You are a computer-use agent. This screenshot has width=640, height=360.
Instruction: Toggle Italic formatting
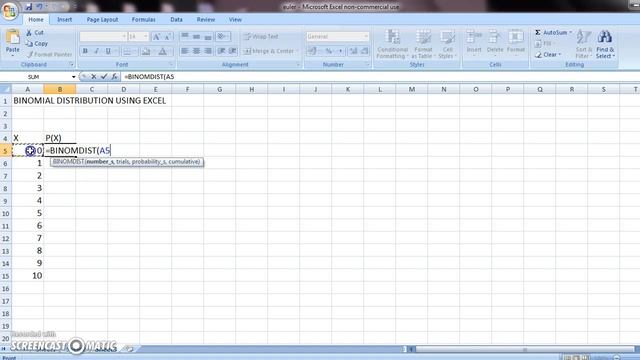pyautogui.click(x=97, y=51)
